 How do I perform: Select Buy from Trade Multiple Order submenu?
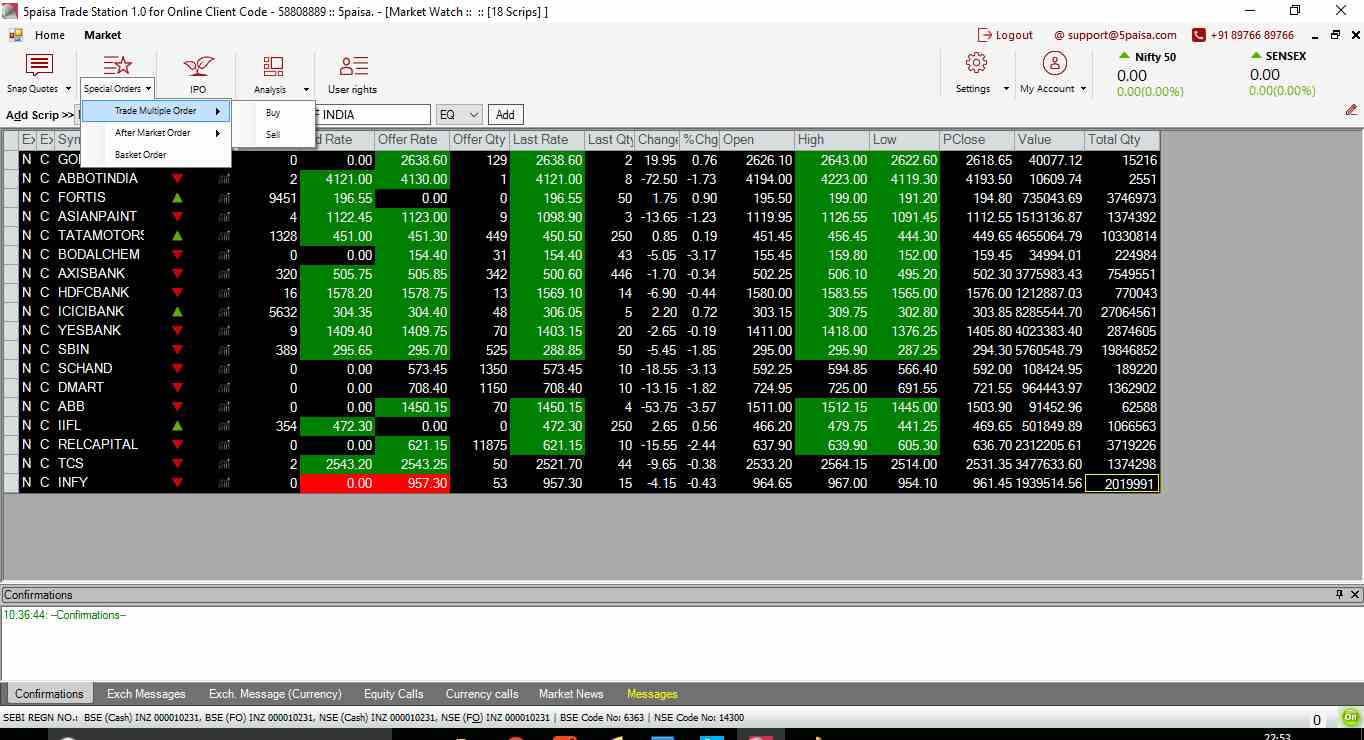(x=273, y=113)
